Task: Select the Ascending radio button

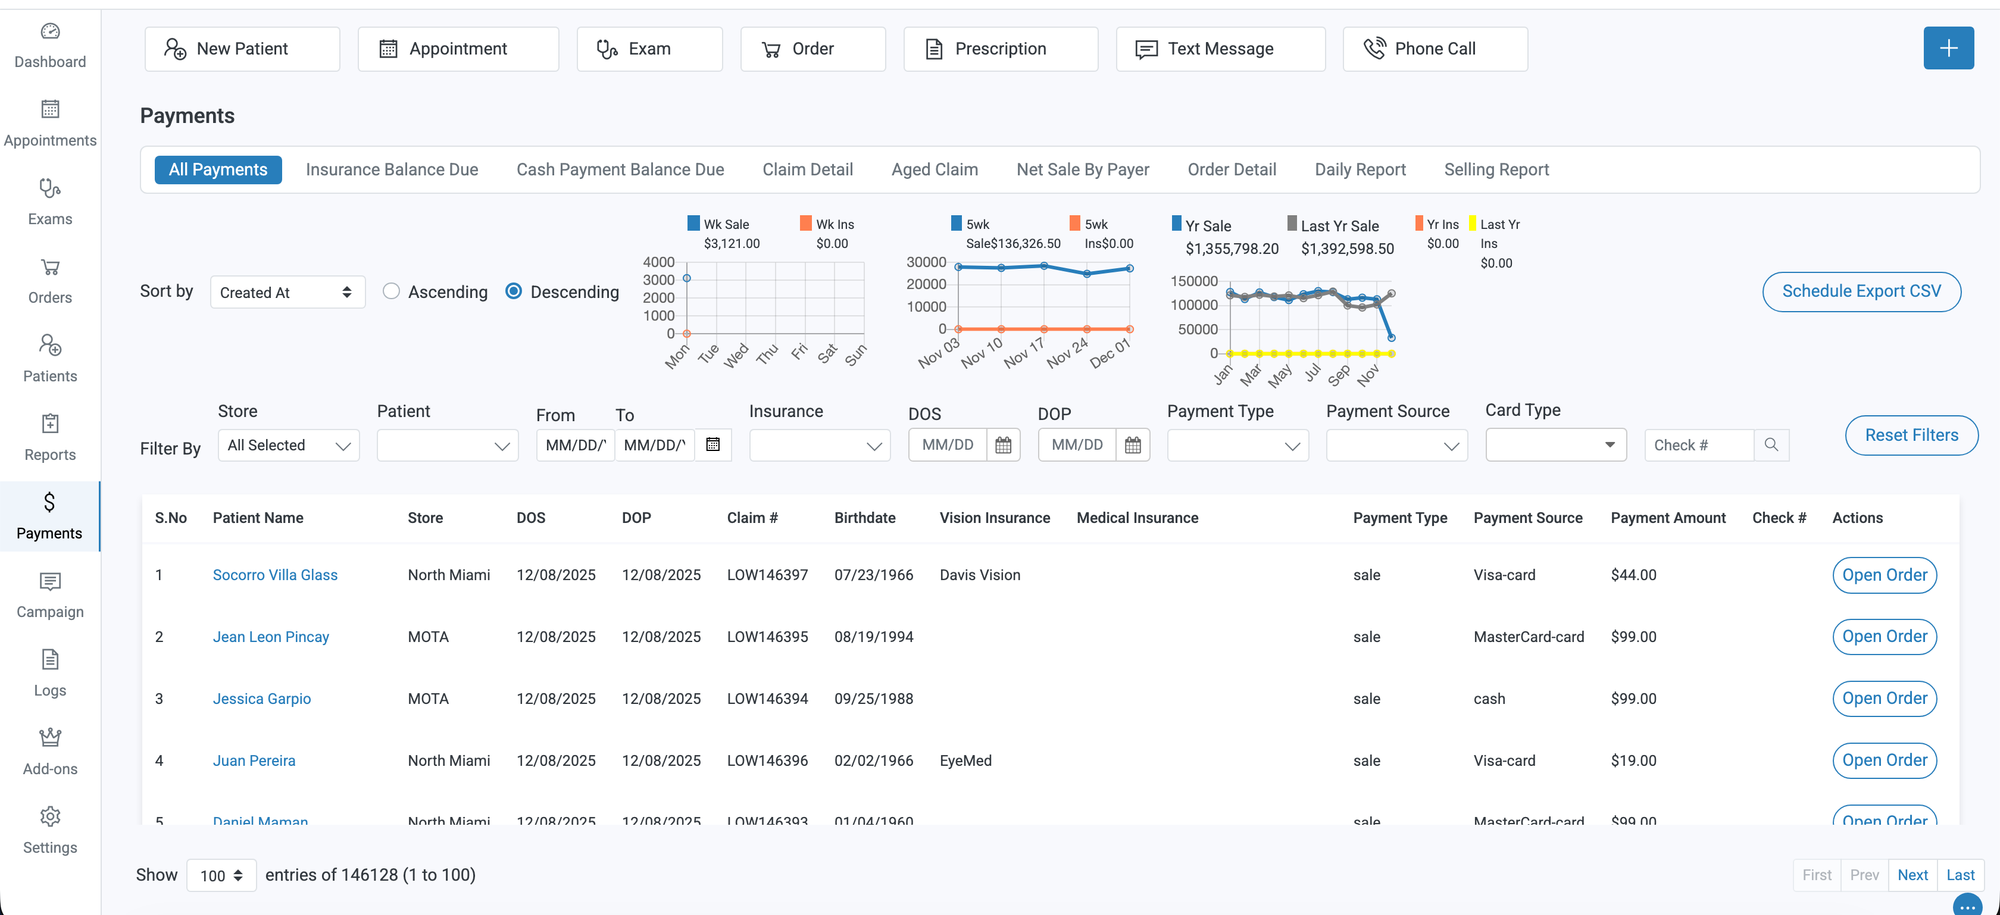Action: tap(392, 291)
